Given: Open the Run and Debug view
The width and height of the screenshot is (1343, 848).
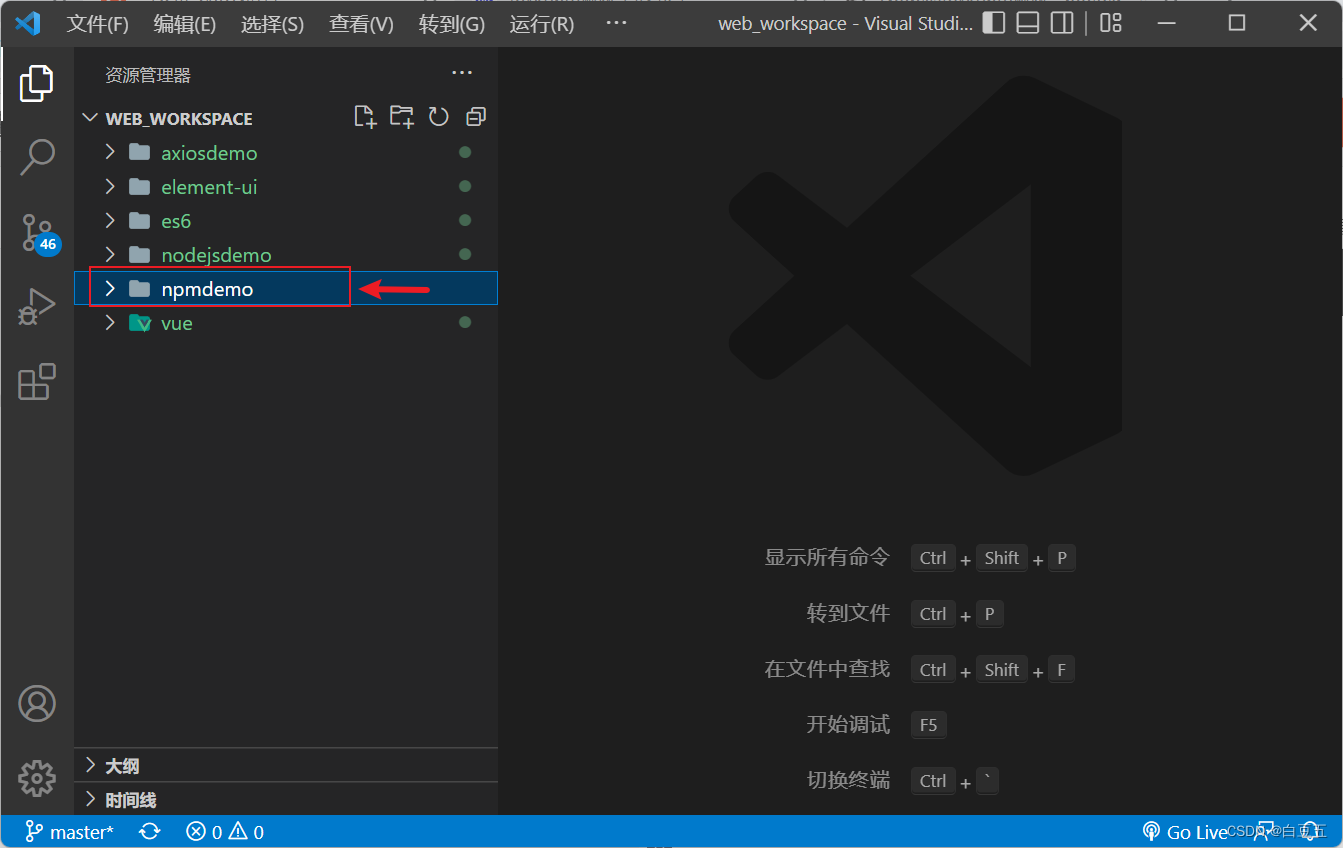Looking at the screenshot, I should click(x=36, y=307).
